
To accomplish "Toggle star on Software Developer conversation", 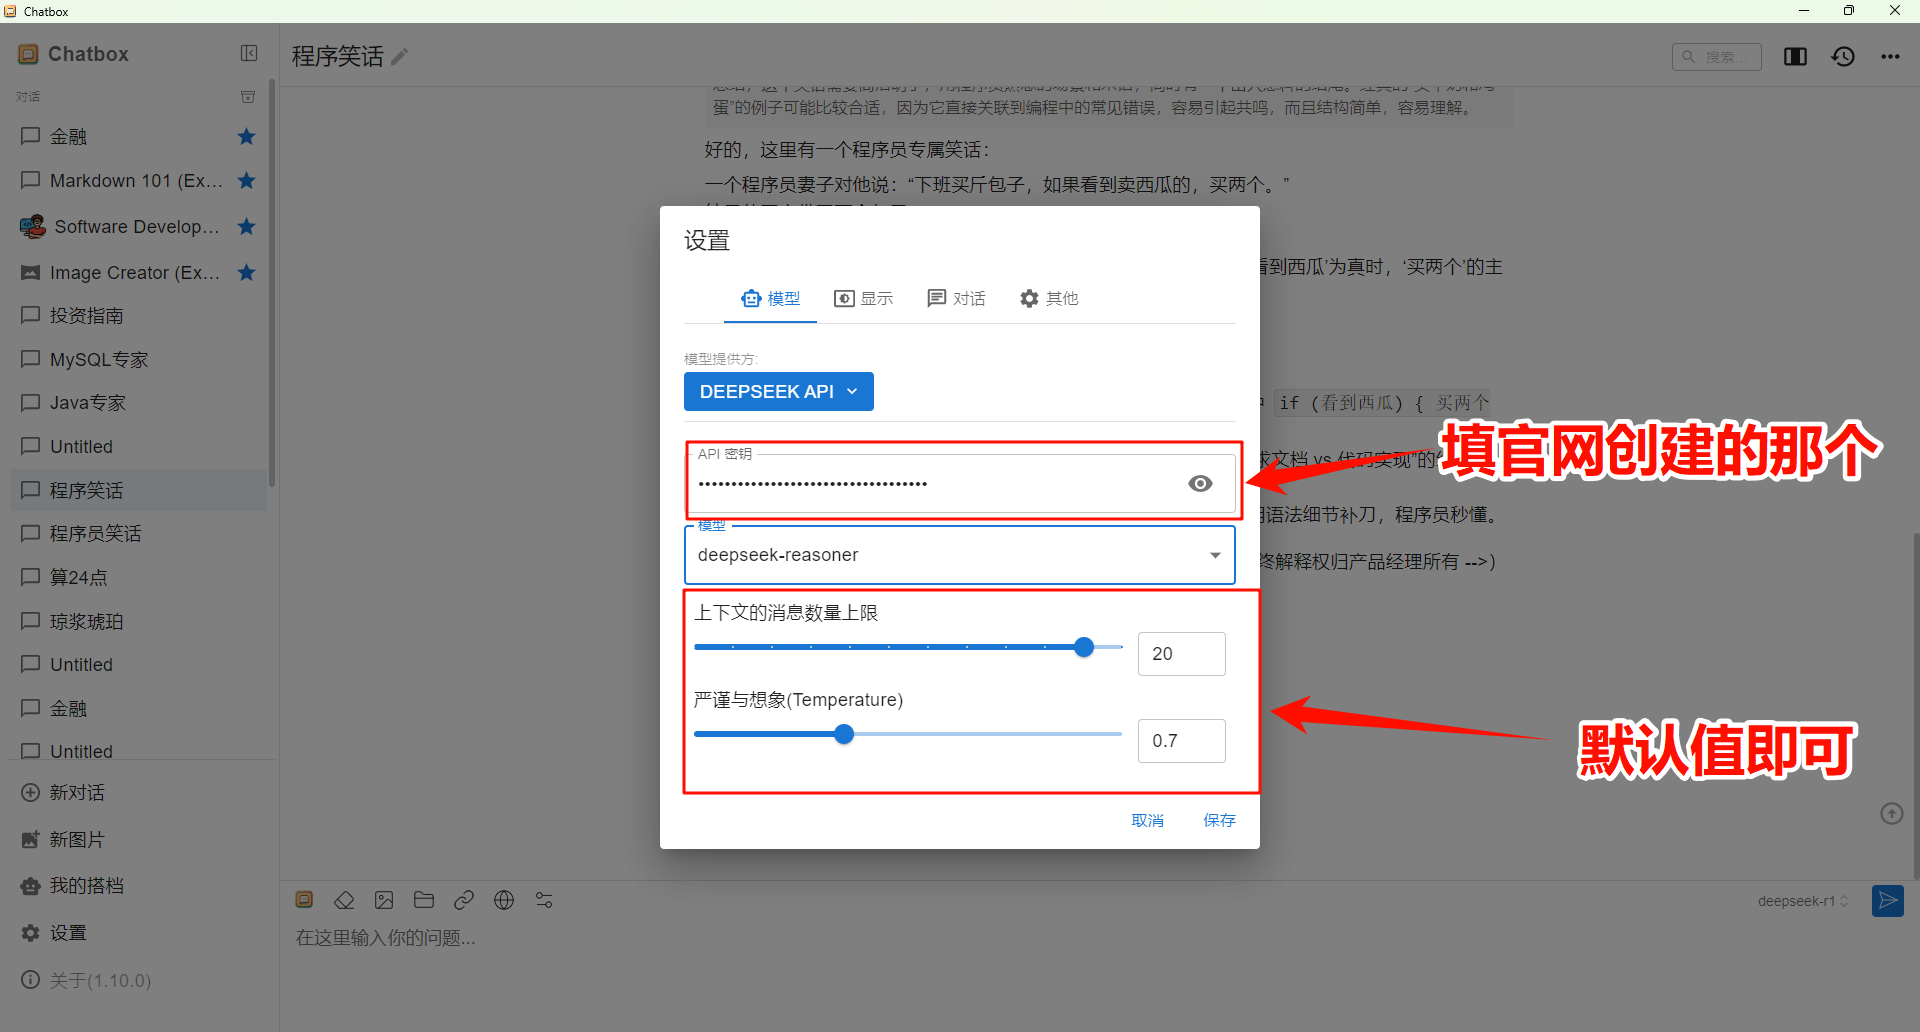I will point(246,227).
